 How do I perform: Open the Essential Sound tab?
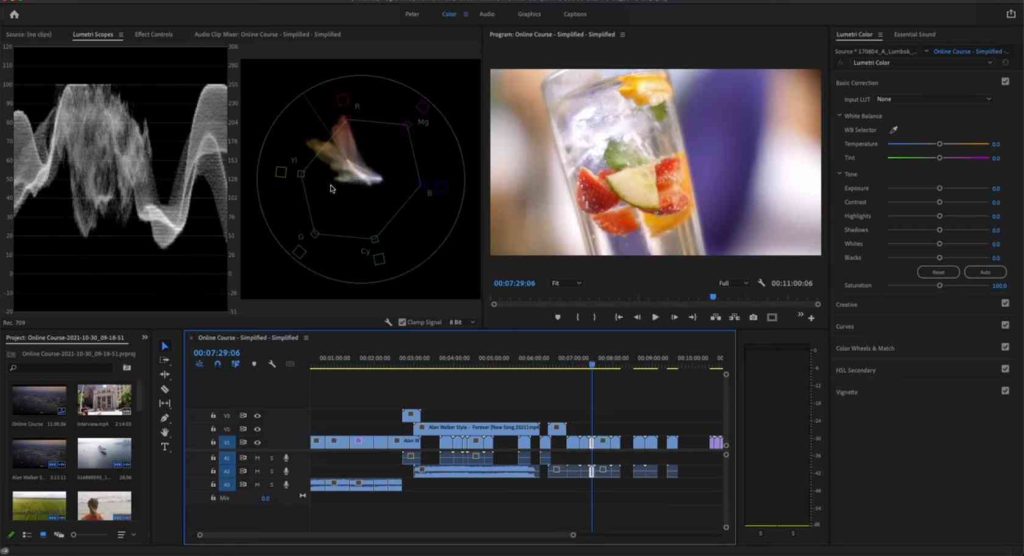click(914, 35)
